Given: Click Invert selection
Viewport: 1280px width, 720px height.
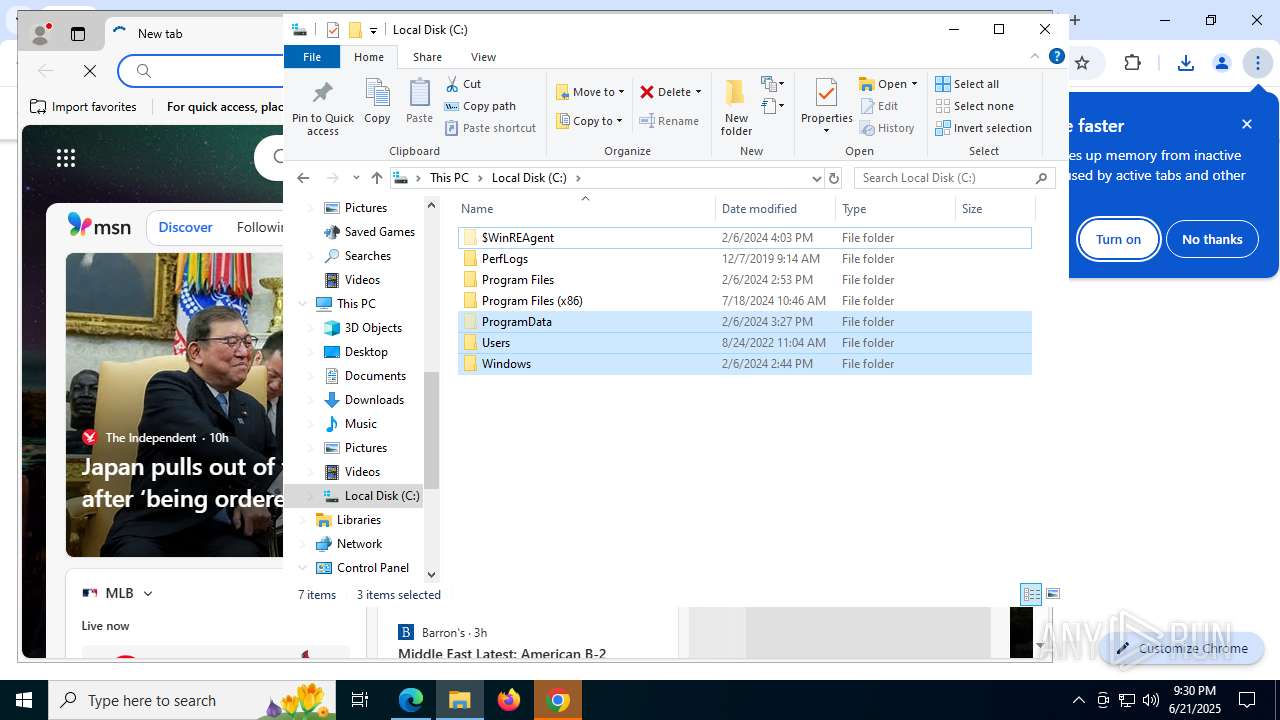Looking at the screenshot, I should (983, 128).
